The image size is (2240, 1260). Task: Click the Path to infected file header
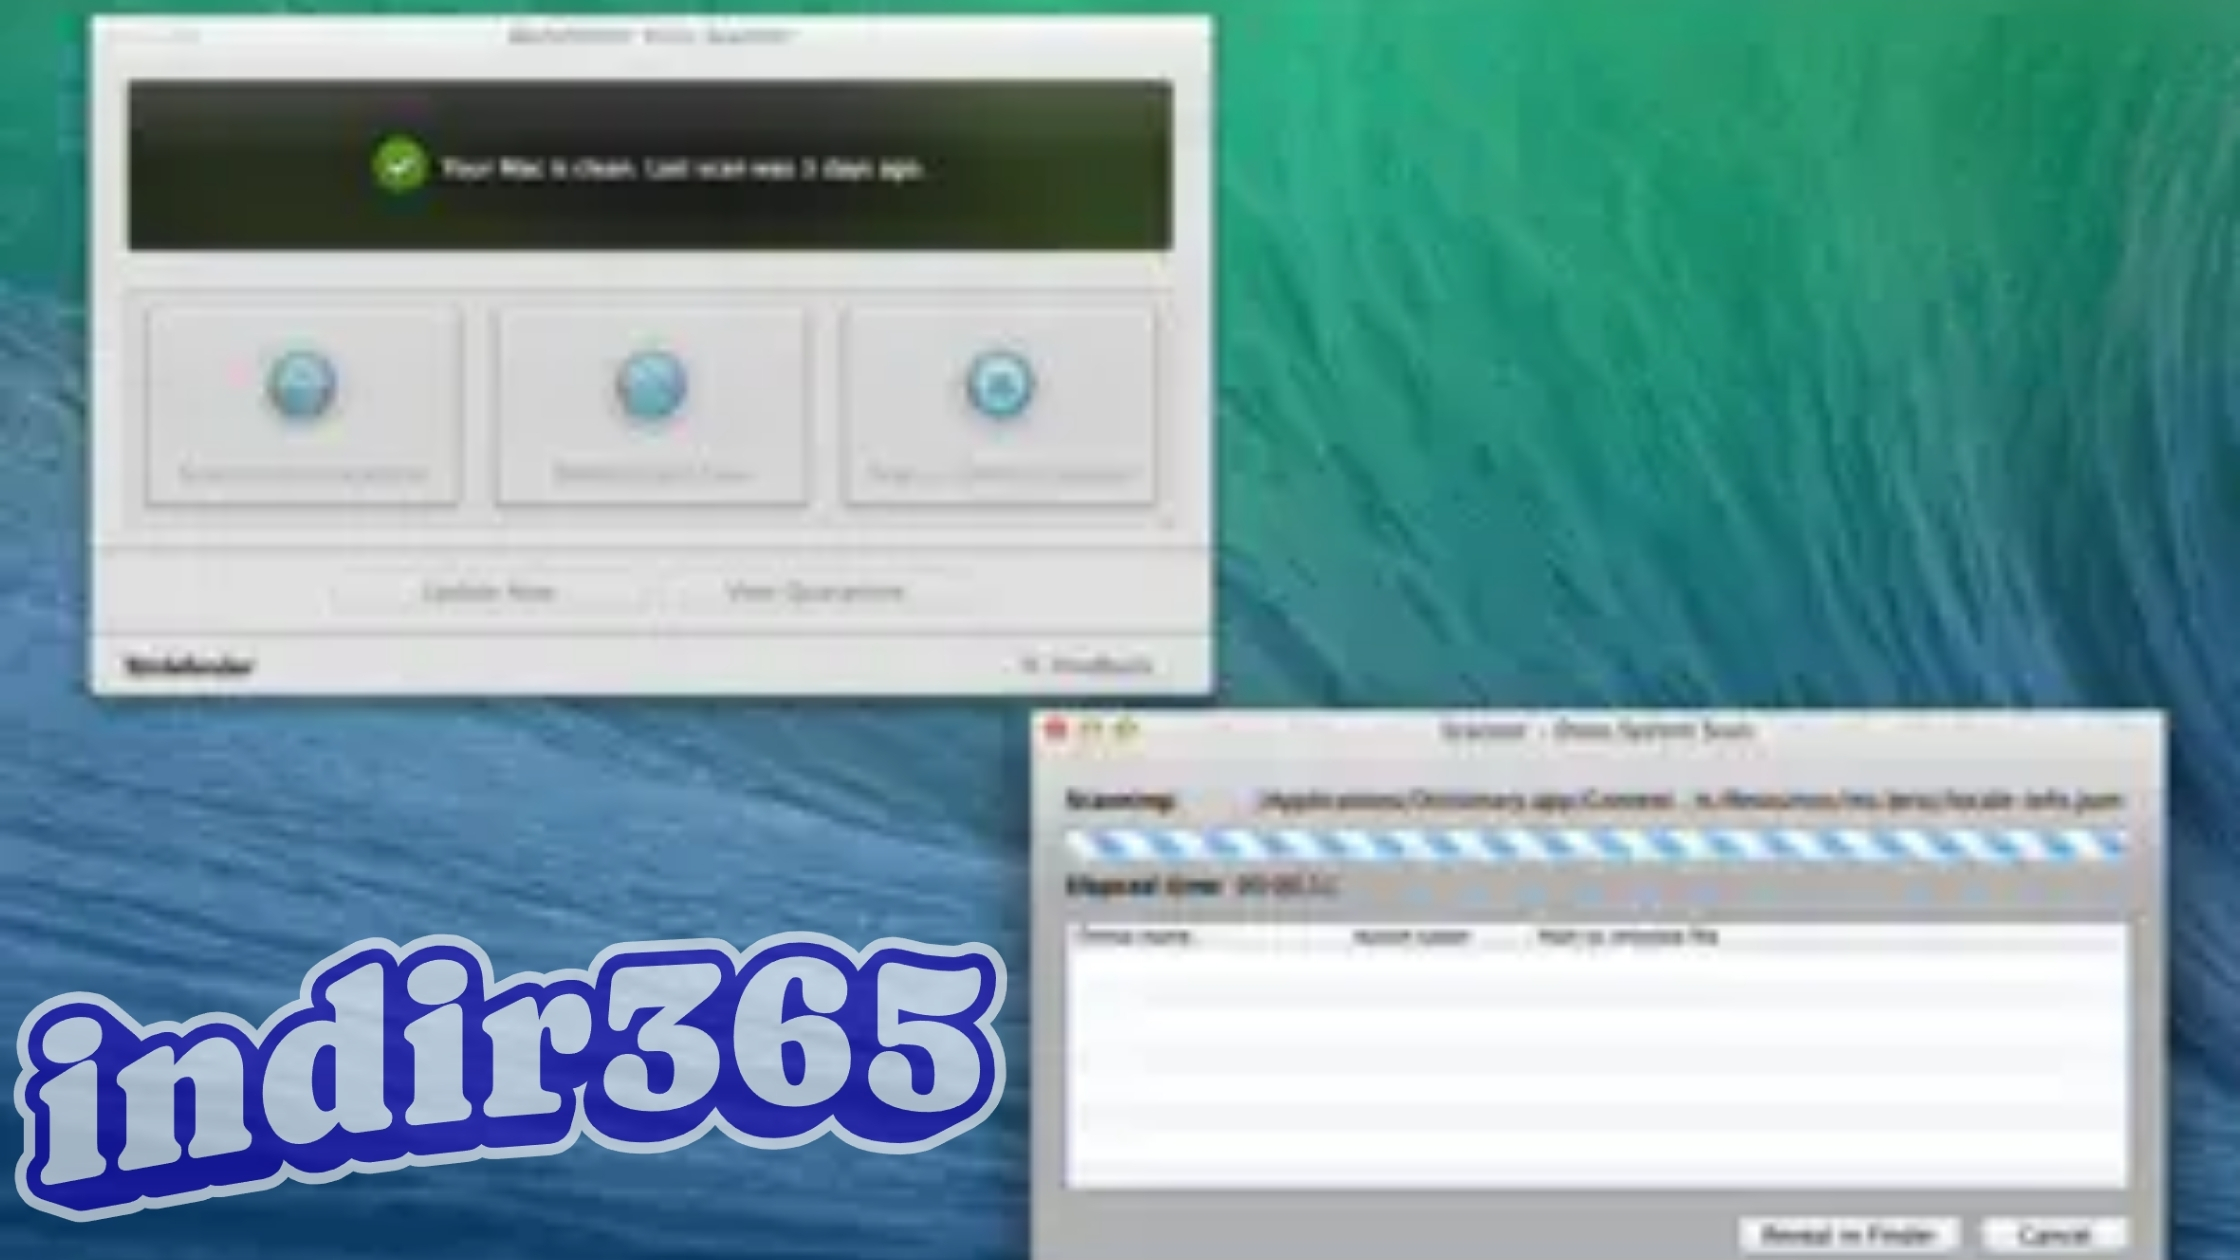click(1628, 937)
